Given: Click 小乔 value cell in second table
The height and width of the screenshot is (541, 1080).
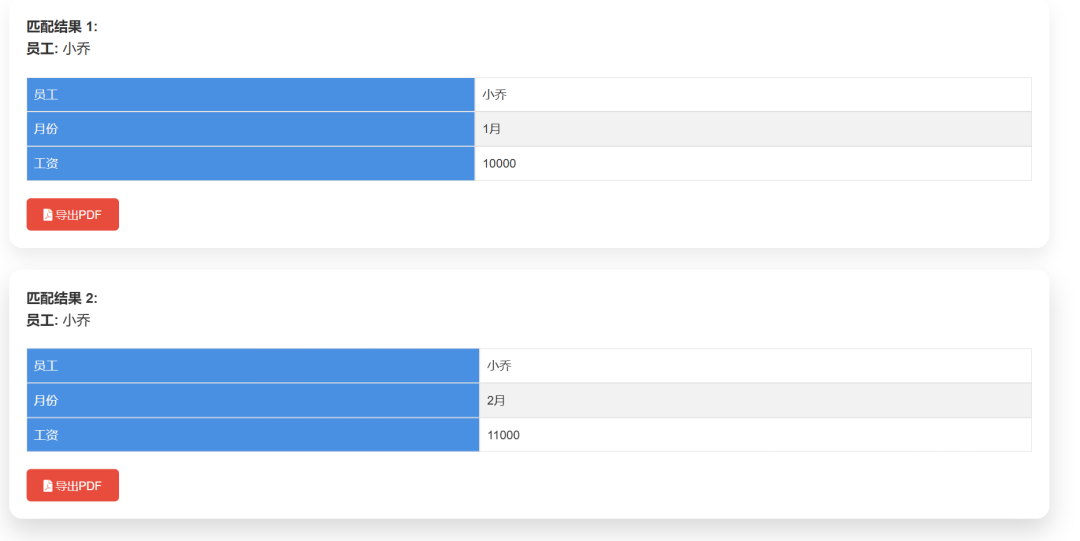Looking at the screenshot, I should point(755,366).
